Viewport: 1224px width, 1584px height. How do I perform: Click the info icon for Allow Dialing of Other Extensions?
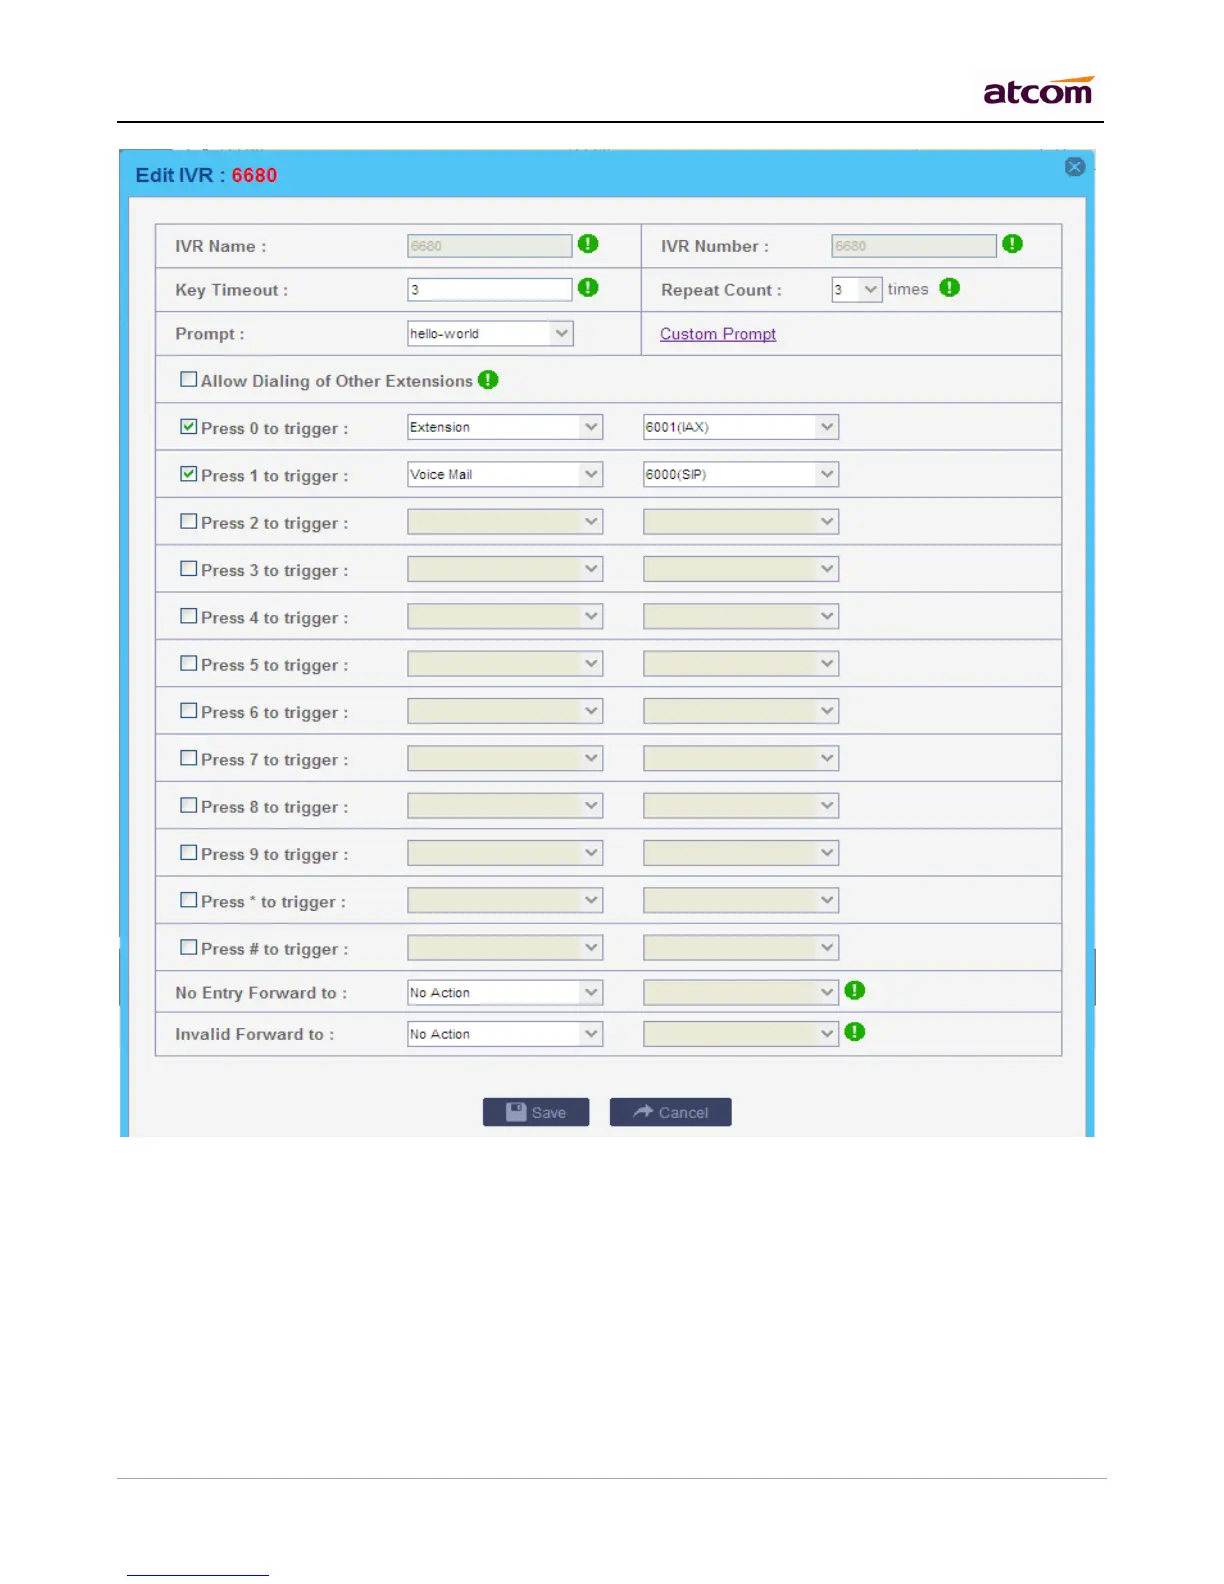click(488, 380)
